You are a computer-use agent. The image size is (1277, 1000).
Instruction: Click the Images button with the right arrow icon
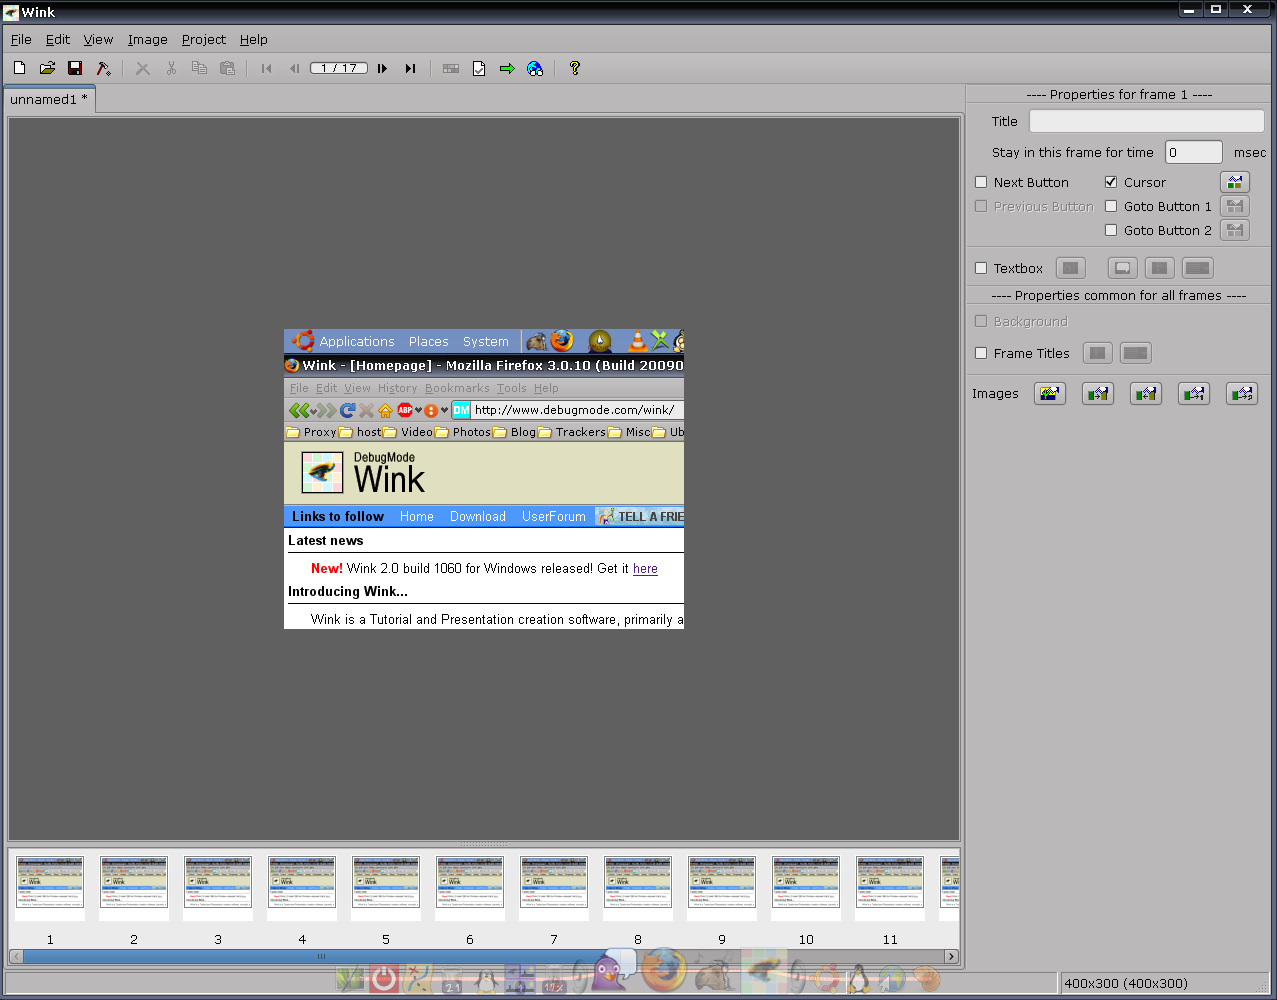[x=1098, y=394]
